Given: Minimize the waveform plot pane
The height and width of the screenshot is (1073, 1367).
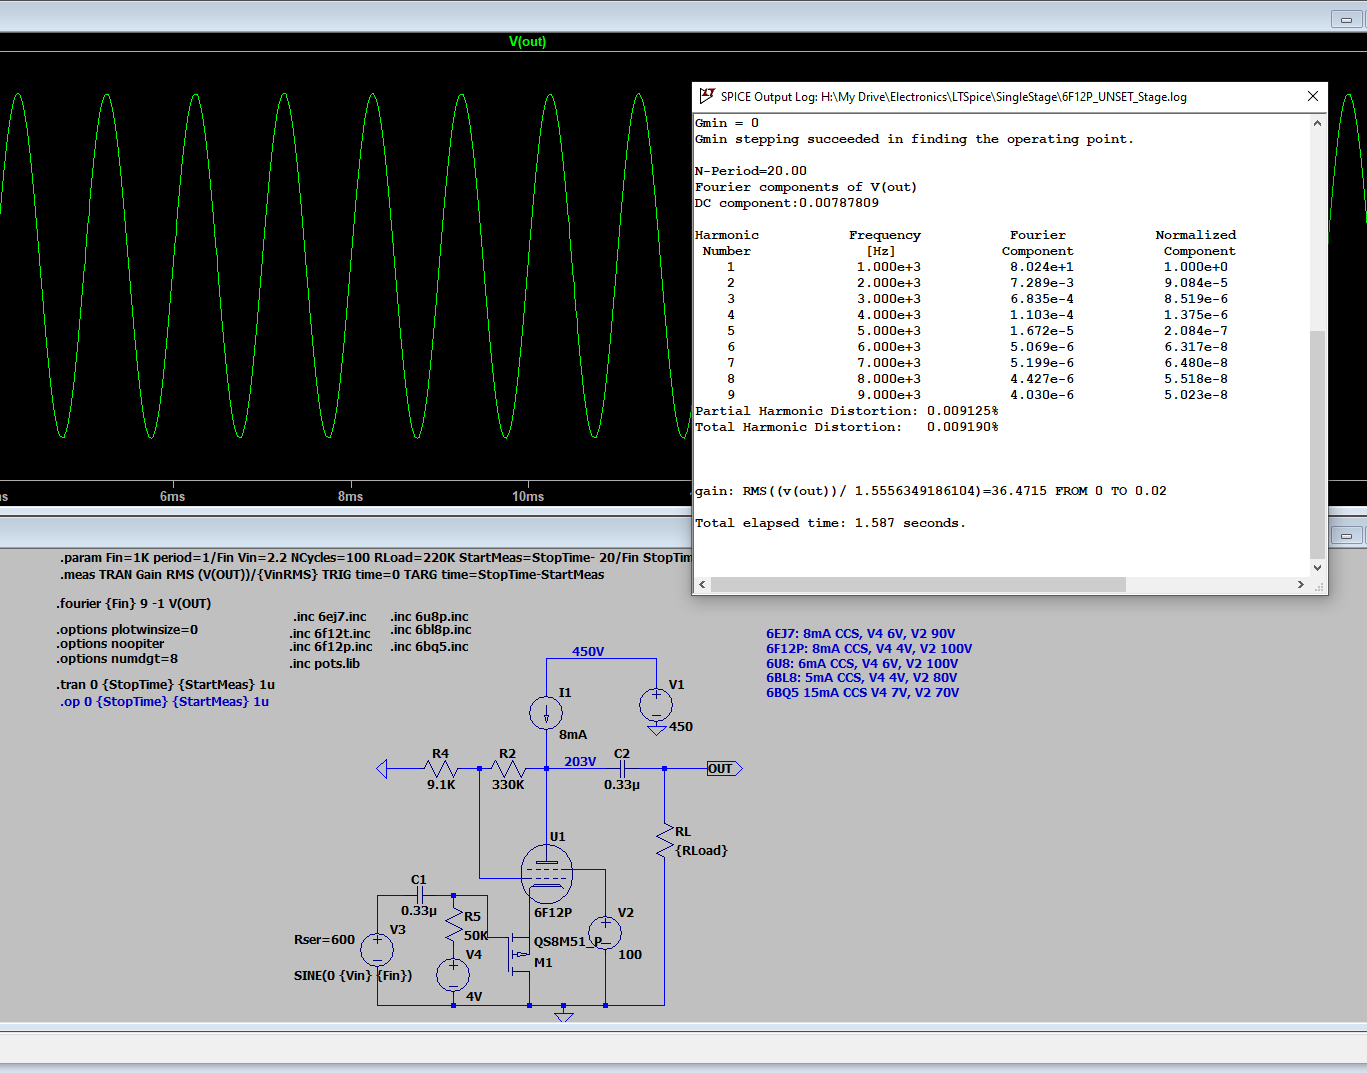Looking at the screenshot, I should pyautogui.click(x=1346, y=19).
